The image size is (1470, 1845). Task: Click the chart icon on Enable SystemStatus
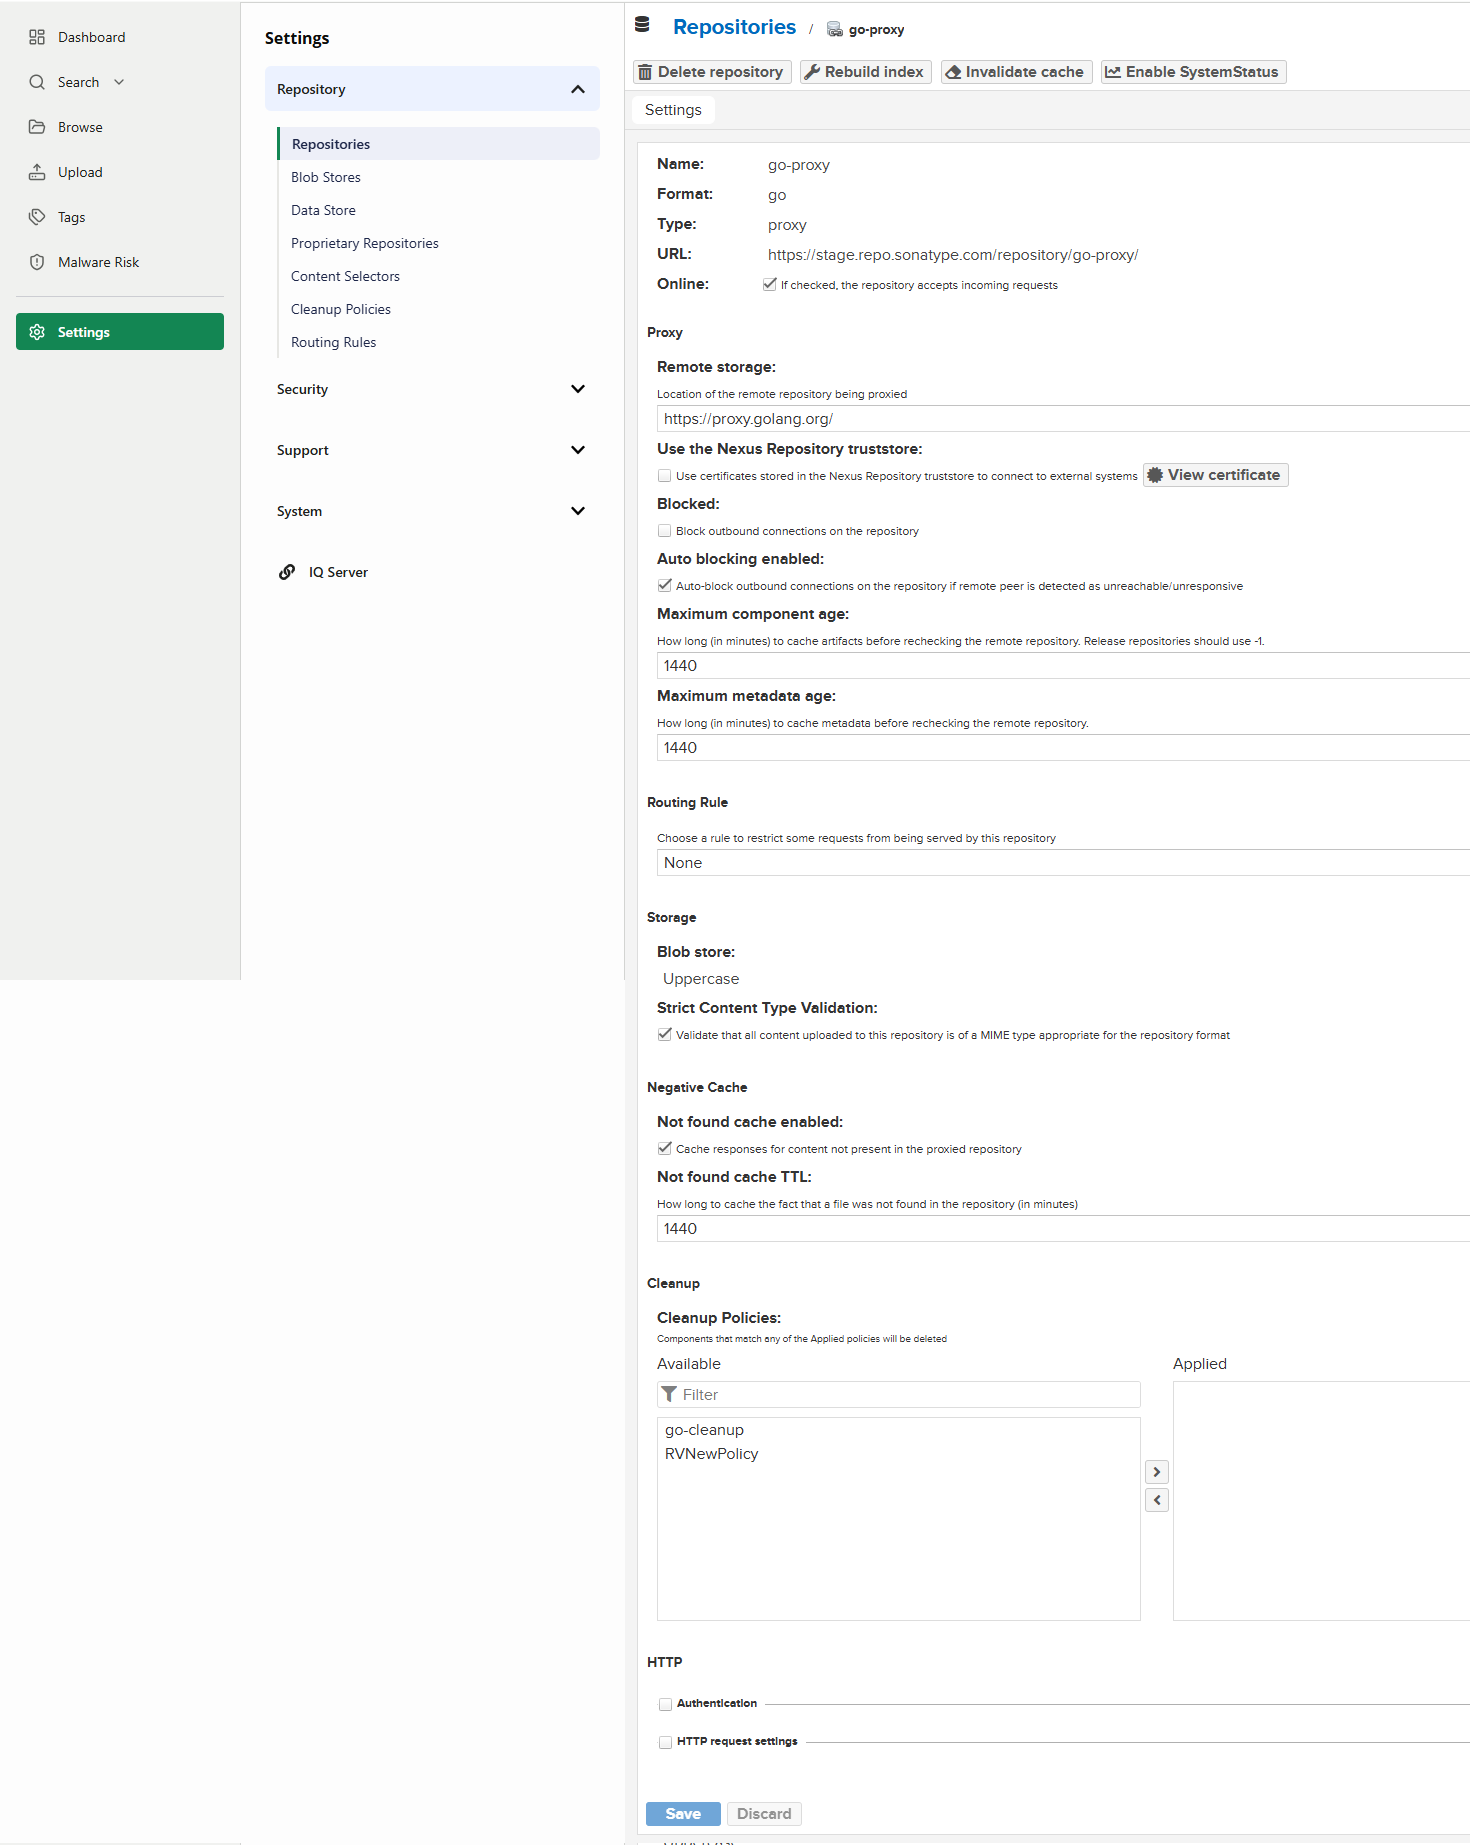1113,72
